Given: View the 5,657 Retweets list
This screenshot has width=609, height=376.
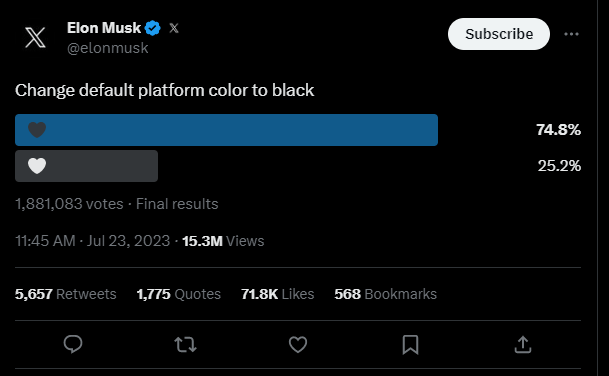Looking at the screenshot, I should [x=66, y=294].
